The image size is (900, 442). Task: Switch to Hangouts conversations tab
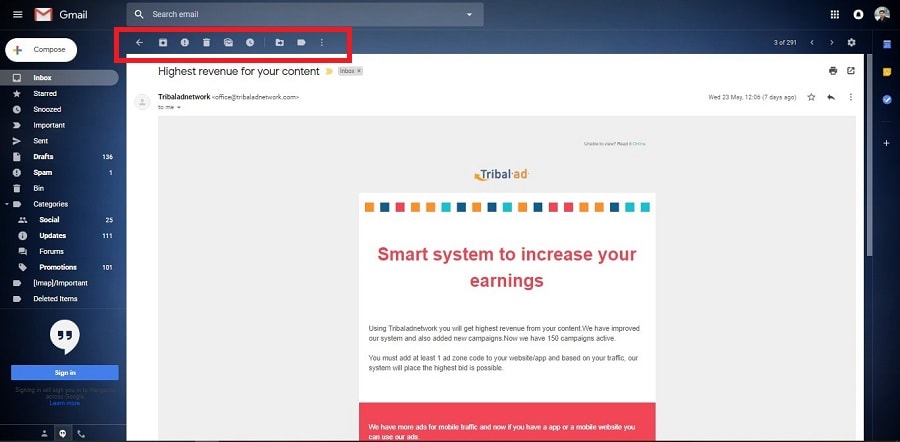62,434
